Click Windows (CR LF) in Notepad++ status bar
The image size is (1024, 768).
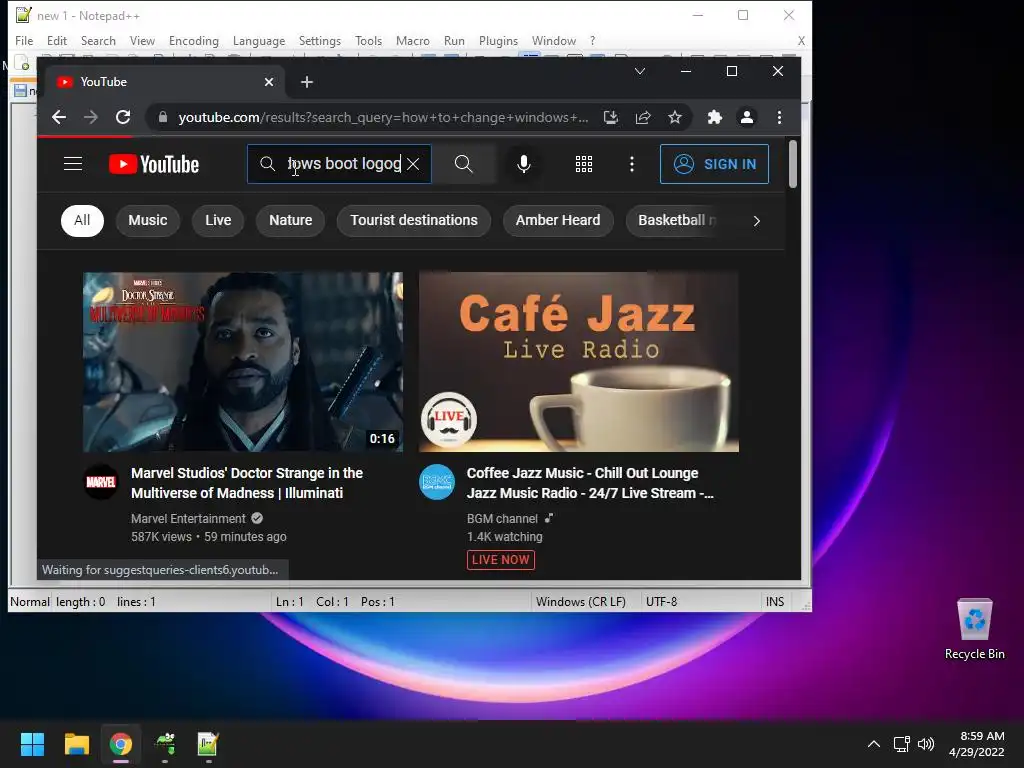(581, 601)
